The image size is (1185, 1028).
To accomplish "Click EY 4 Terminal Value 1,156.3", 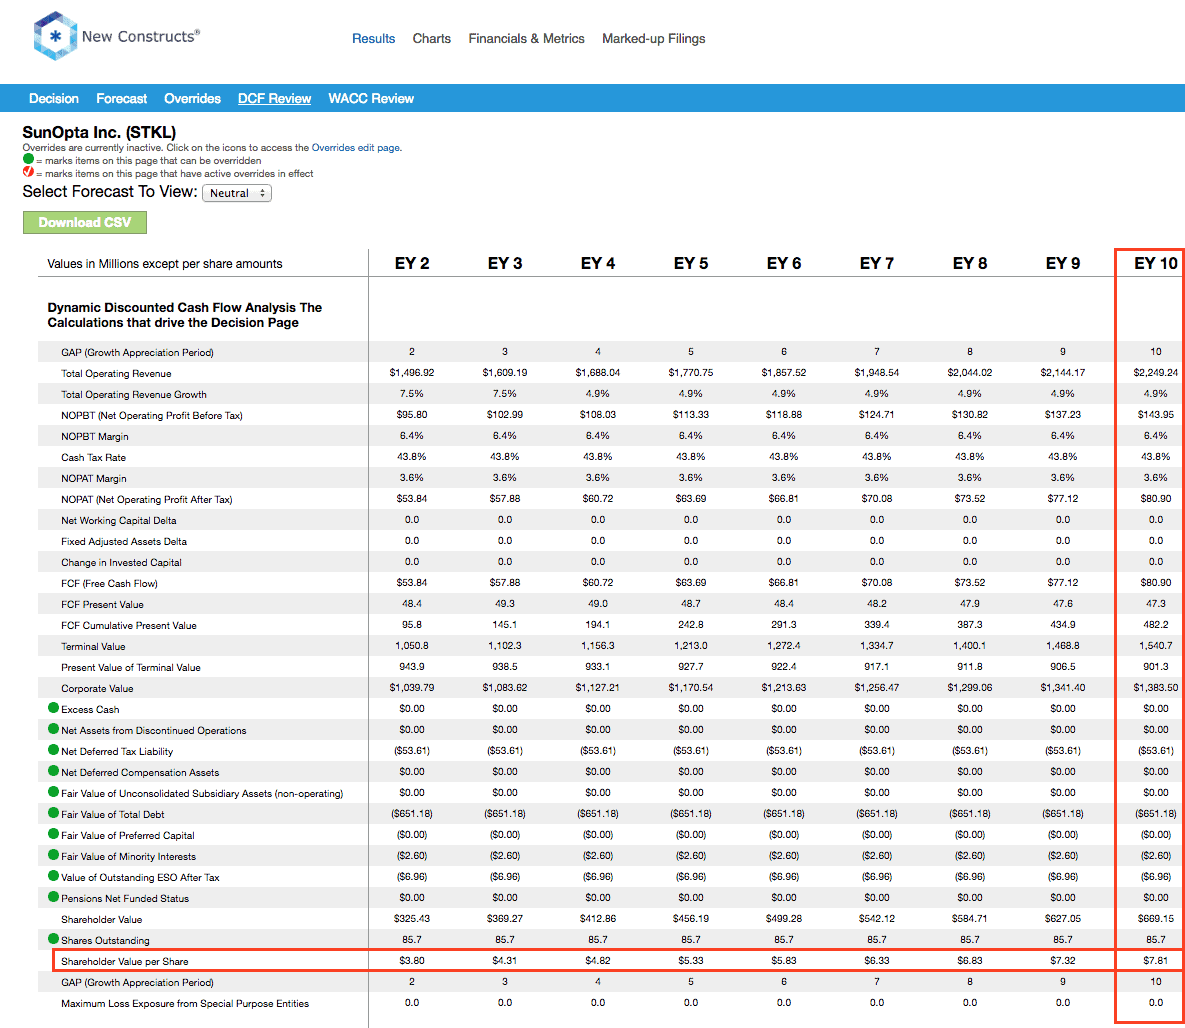I will tap(598, 646).
